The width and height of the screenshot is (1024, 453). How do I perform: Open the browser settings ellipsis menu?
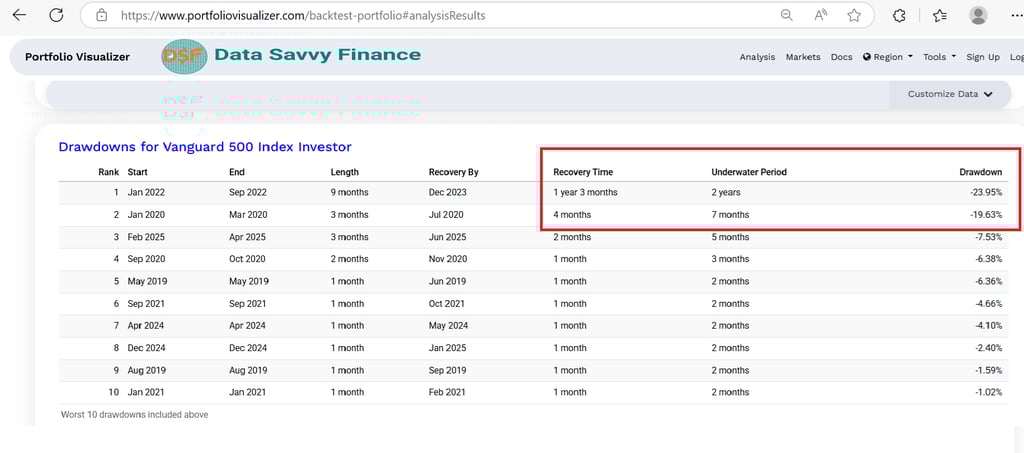point(1016,15)
